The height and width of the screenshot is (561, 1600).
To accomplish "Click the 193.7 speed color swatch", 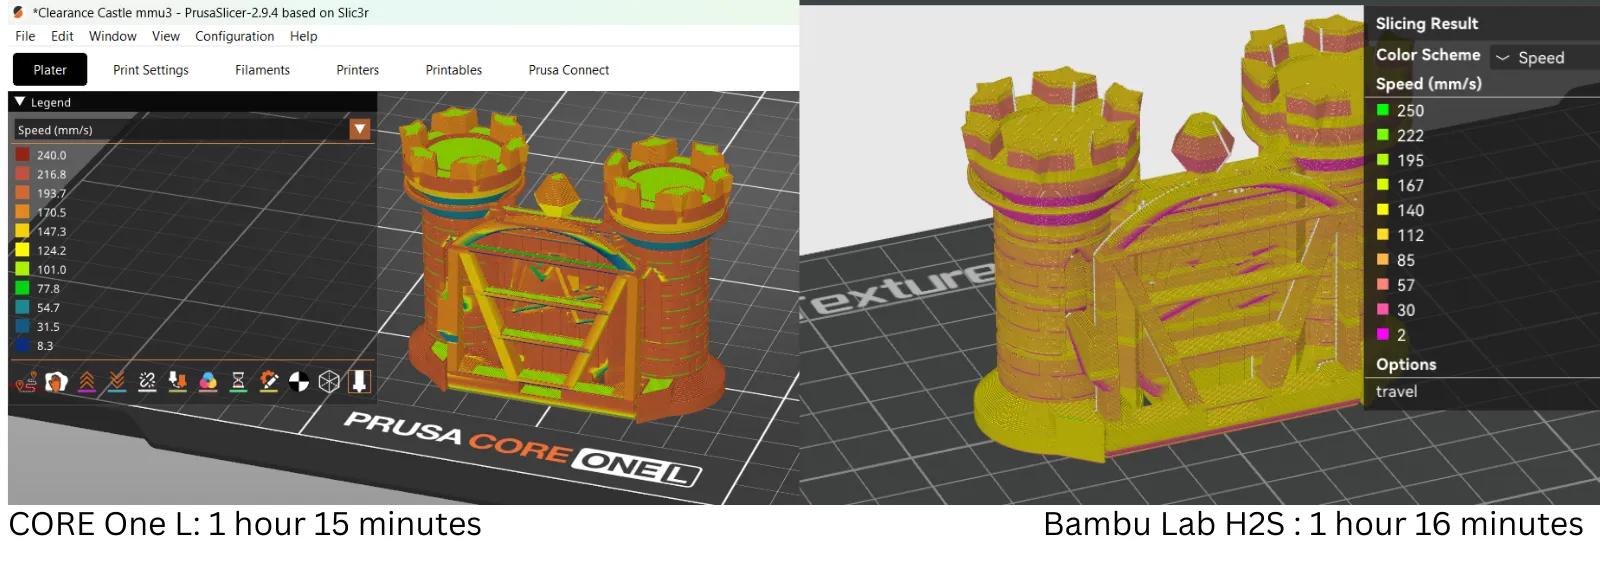I will (22, 193).
